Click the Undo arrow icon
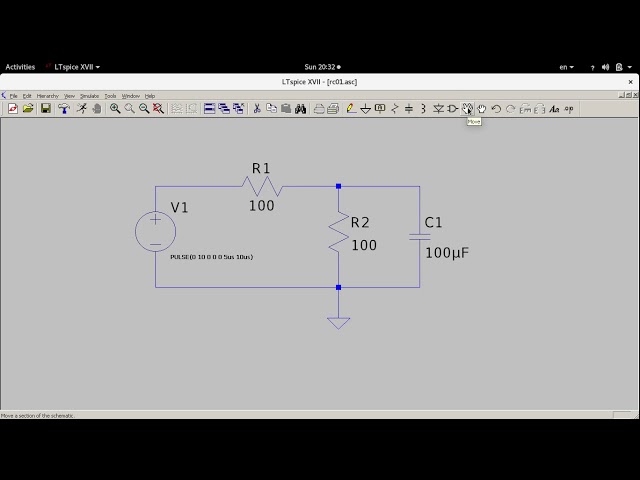The width and height of the screenshot is (640, 480). click(496, 109)
